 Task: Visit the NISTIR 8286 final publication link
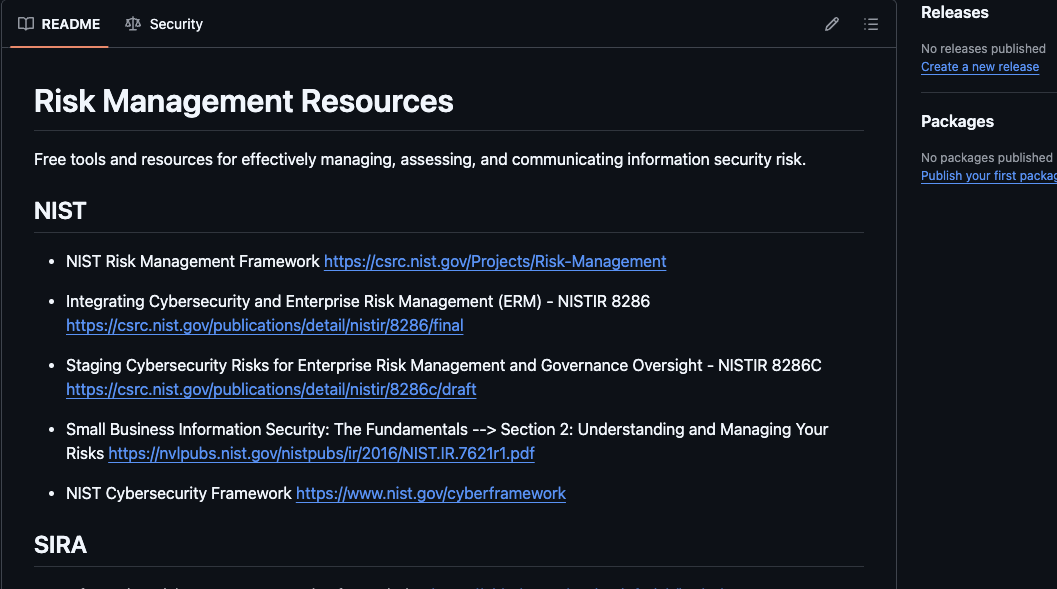click(264, 325)
